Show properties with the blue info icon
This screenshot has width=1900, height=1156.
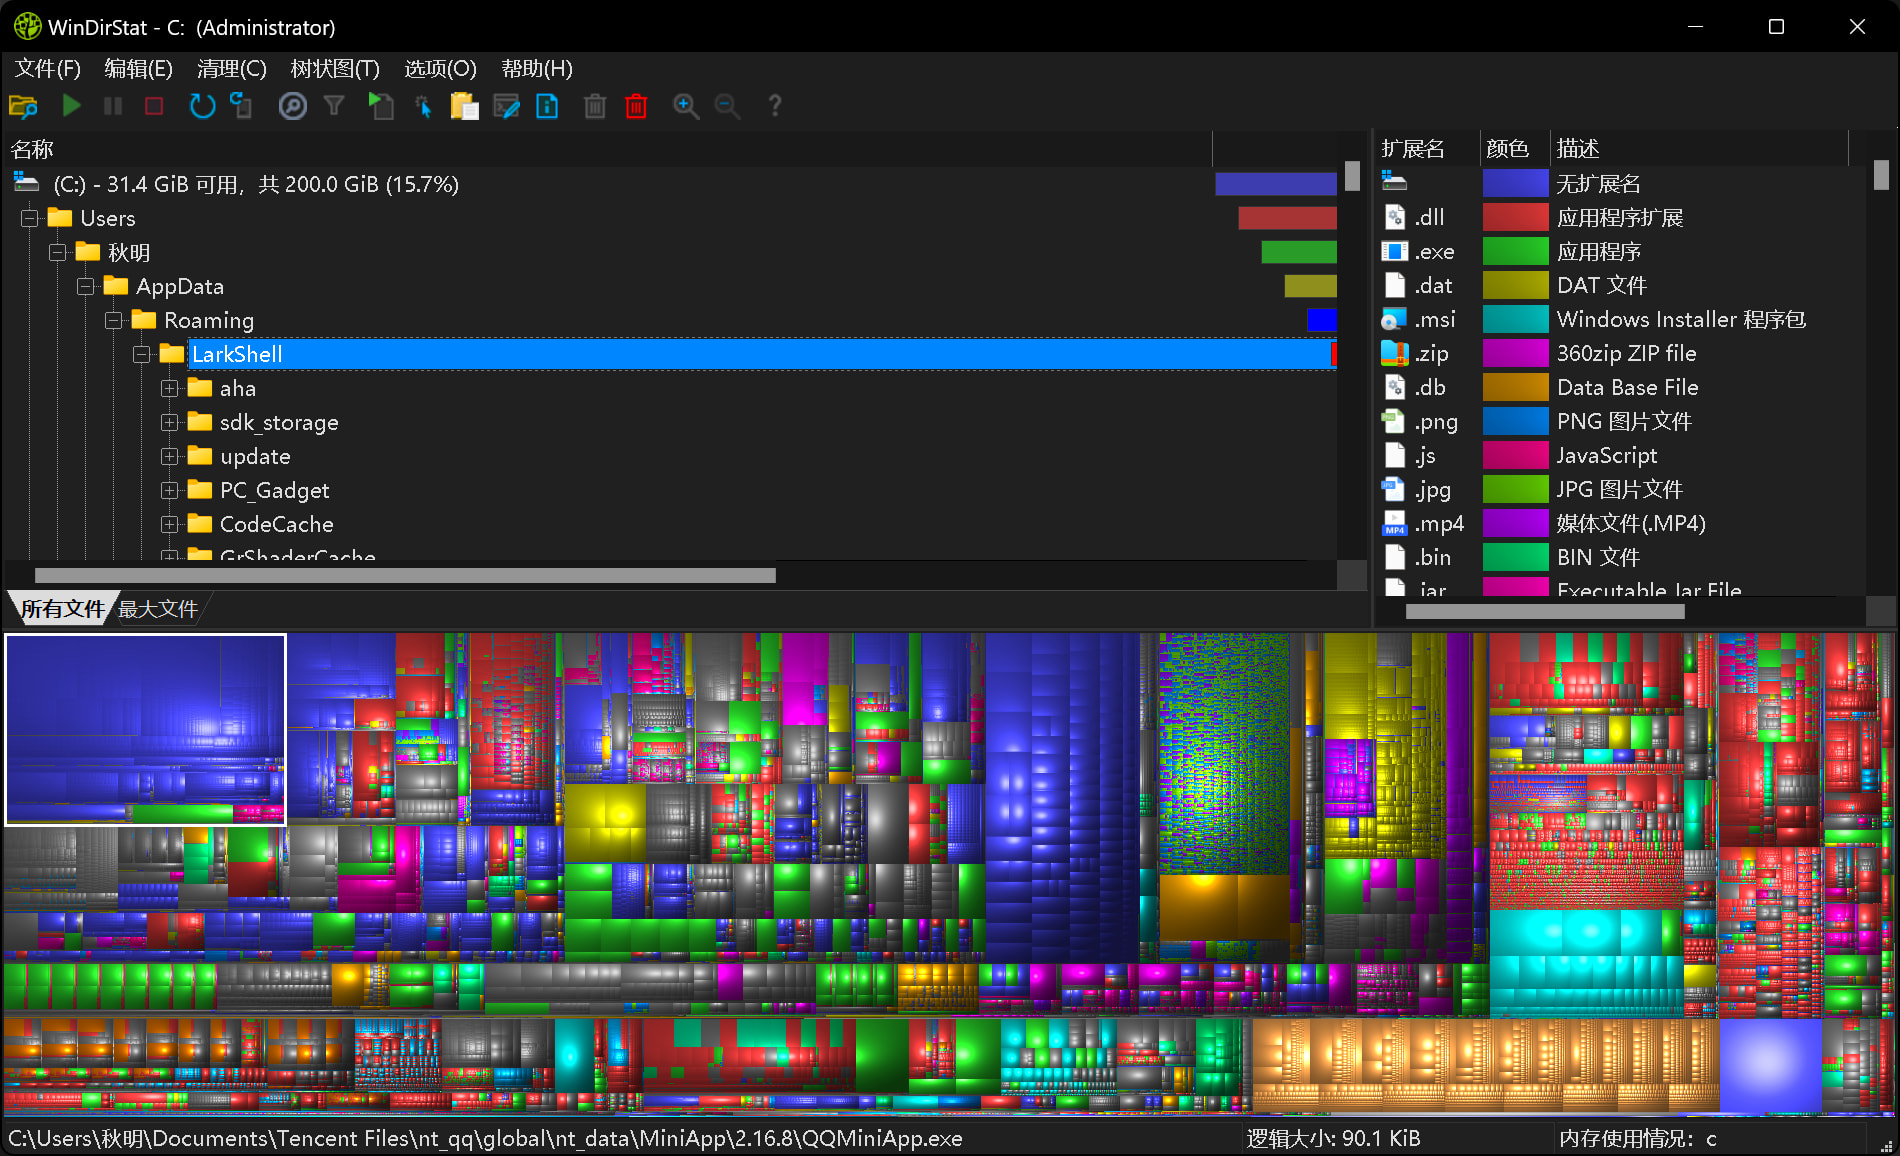[547, 106]
